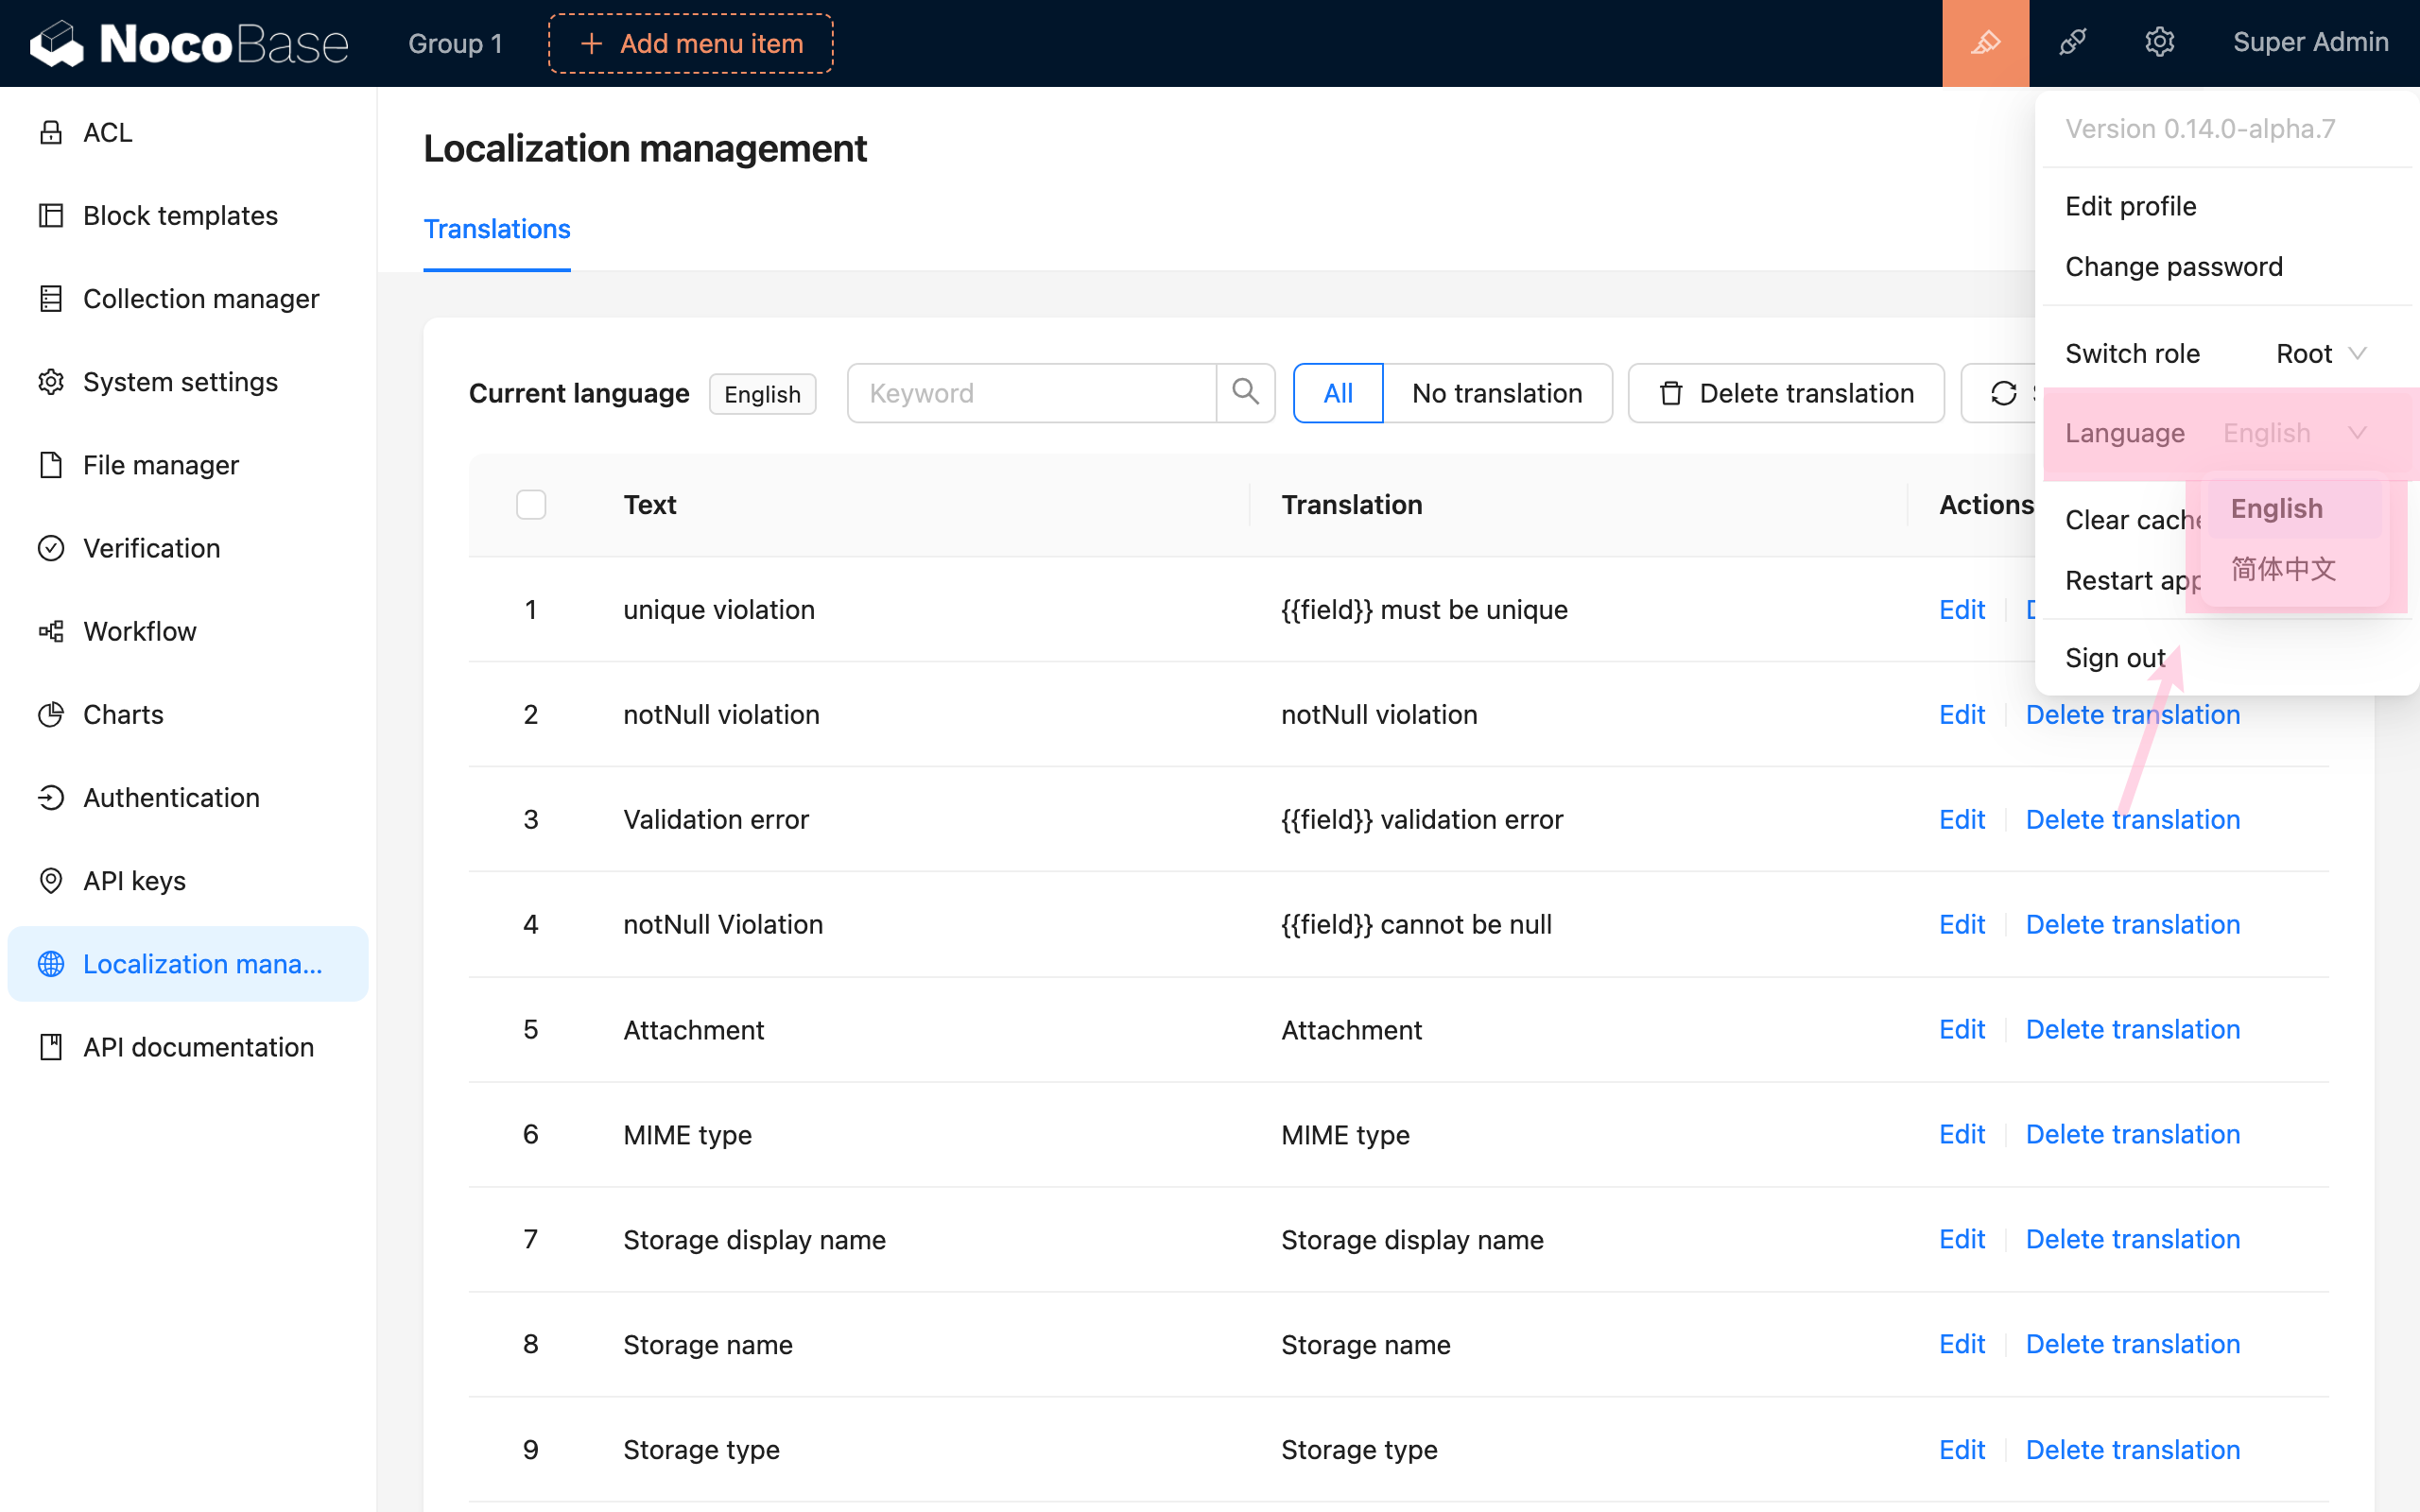Select the All filter option

[1337, 393]
